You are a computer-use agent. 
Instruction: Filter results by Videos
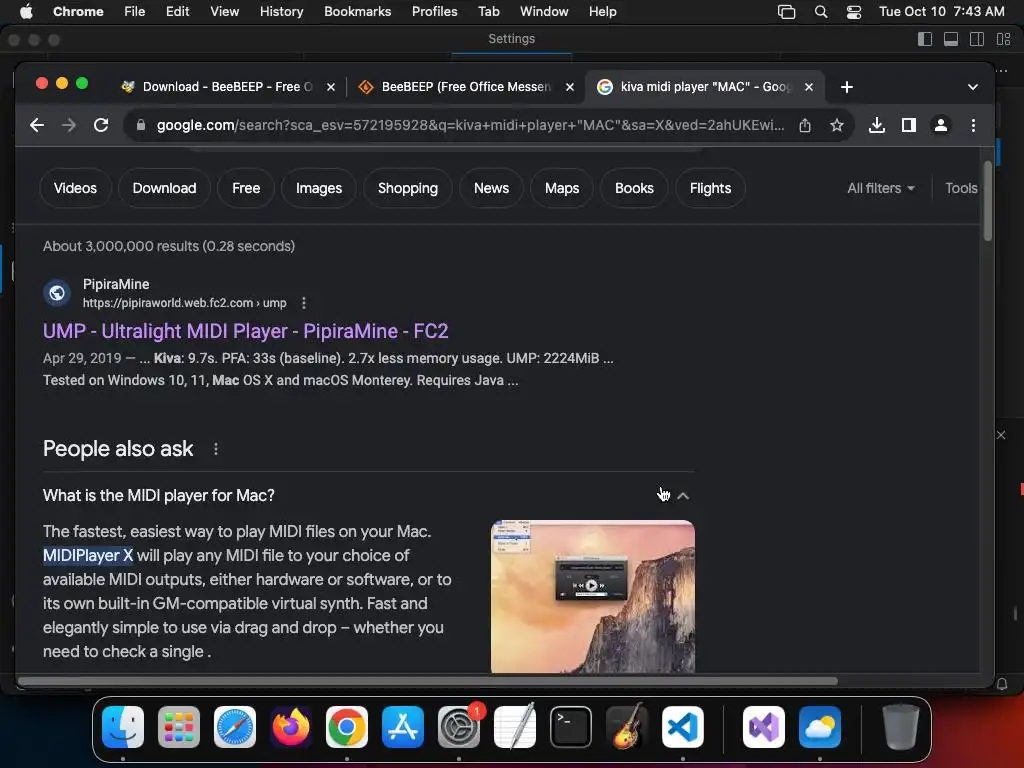(x=75, y=188)
